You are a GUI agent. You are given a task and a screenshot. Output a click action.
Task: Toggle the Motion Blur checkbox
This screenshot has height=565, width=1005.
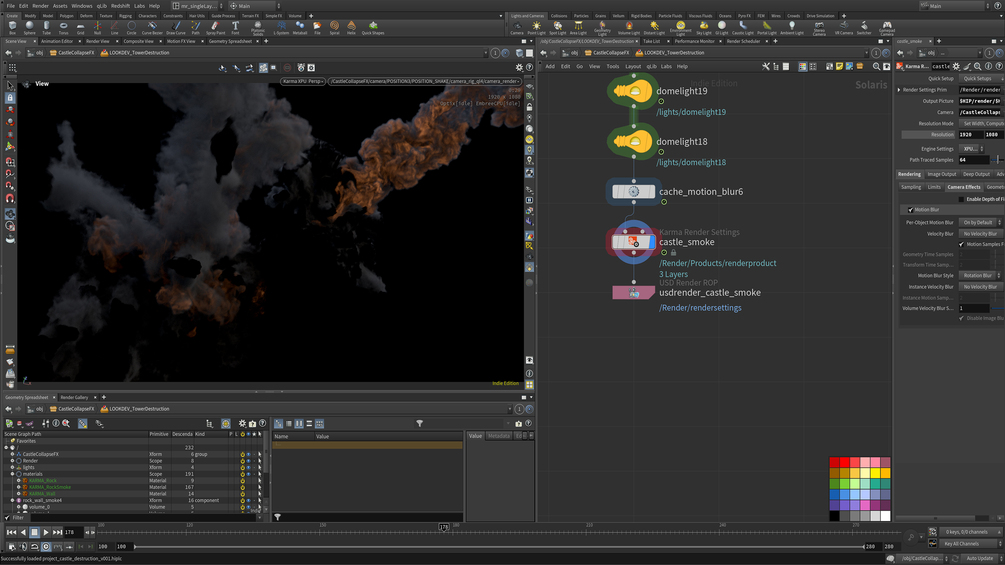coord(910,210)
